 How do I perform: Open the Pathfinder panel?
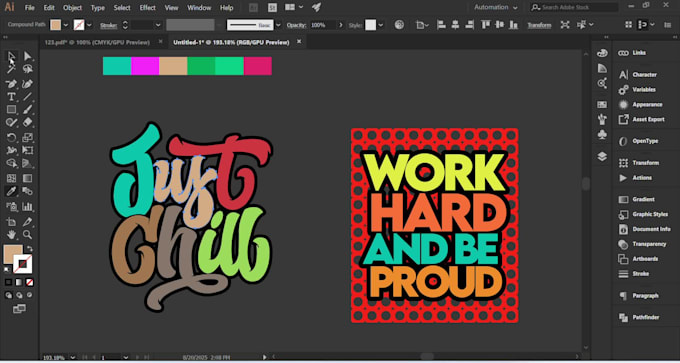click(x=646, y=317)
